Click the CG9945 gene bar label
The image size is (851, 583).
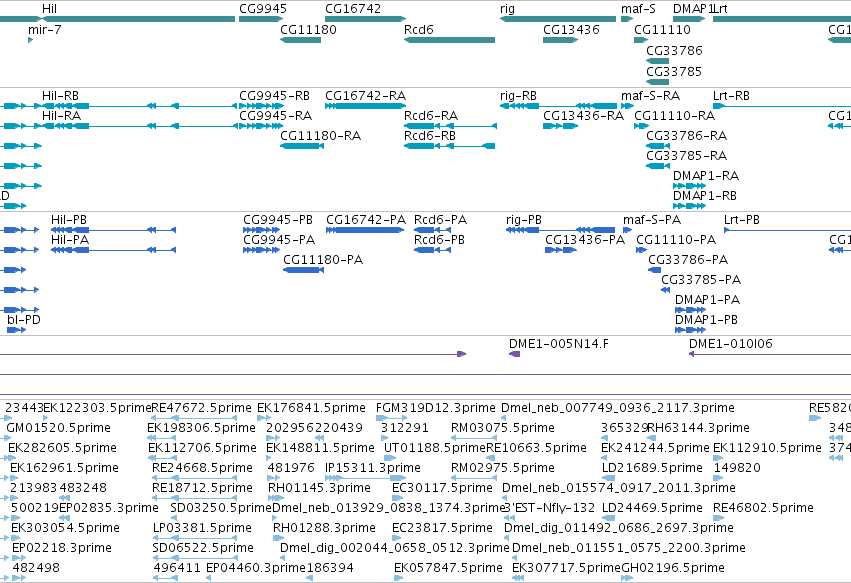(263, 9)
